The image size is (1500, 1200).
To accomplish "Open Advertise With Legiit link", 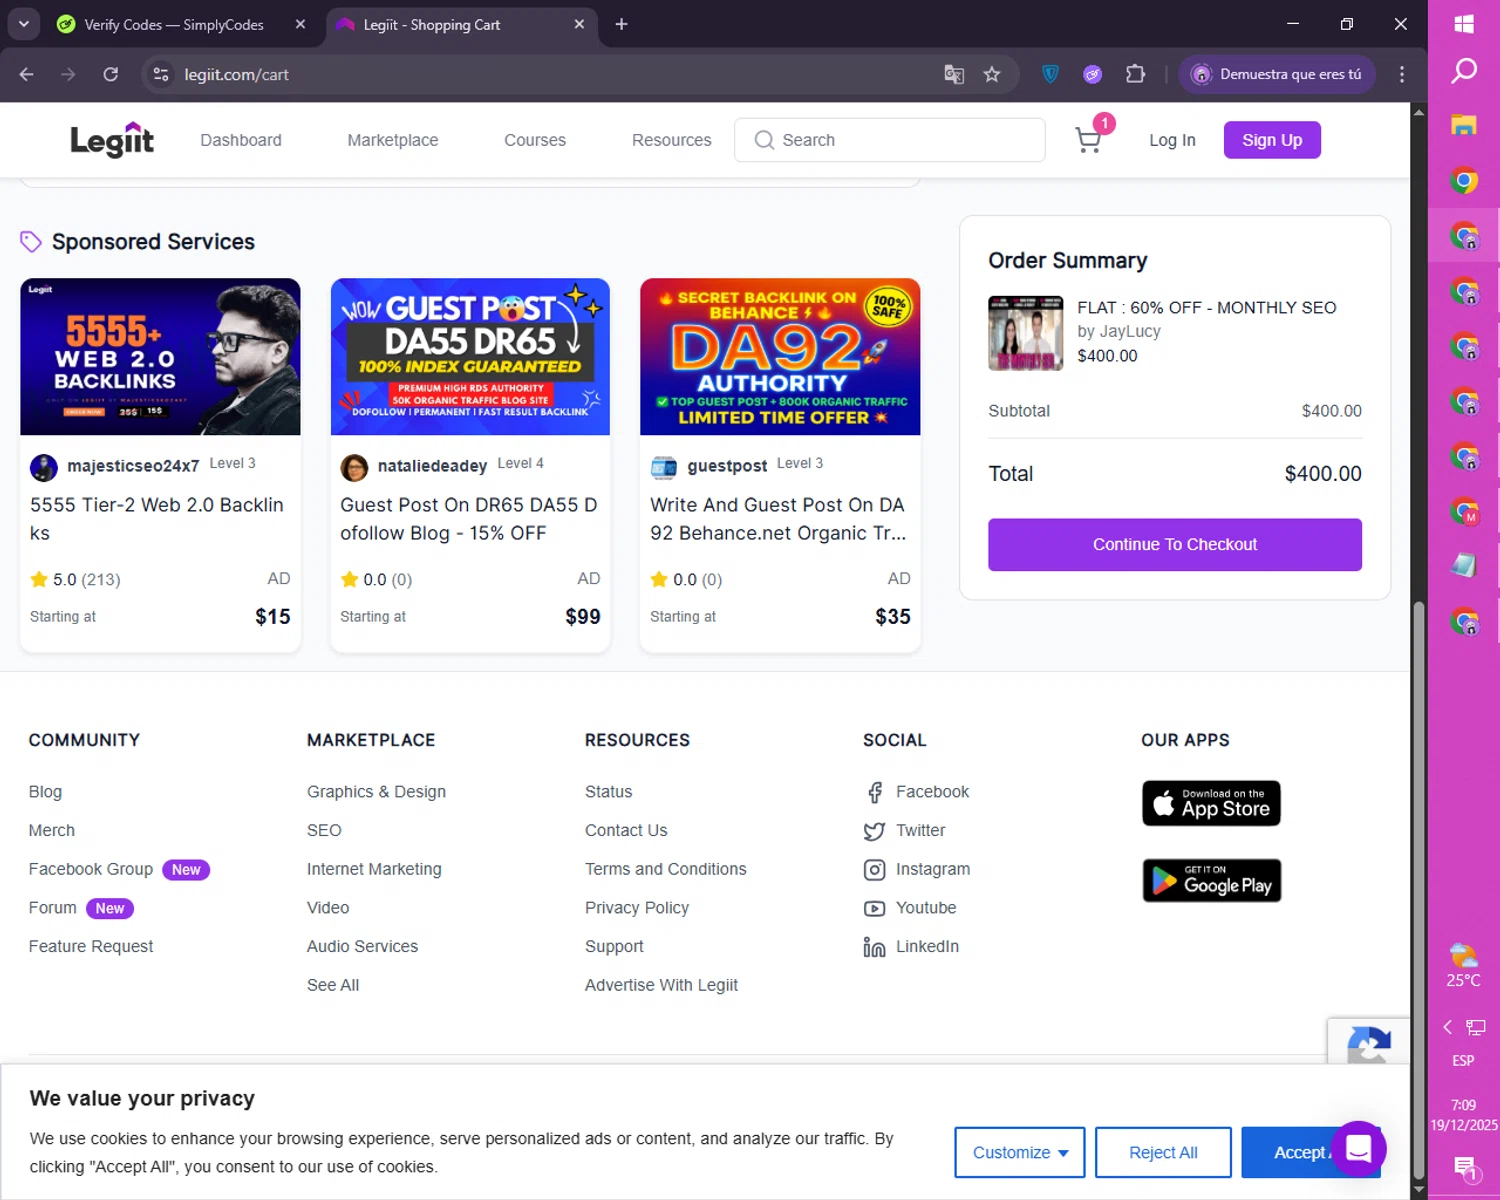I will pyautogui.click(x=661, y=985).
